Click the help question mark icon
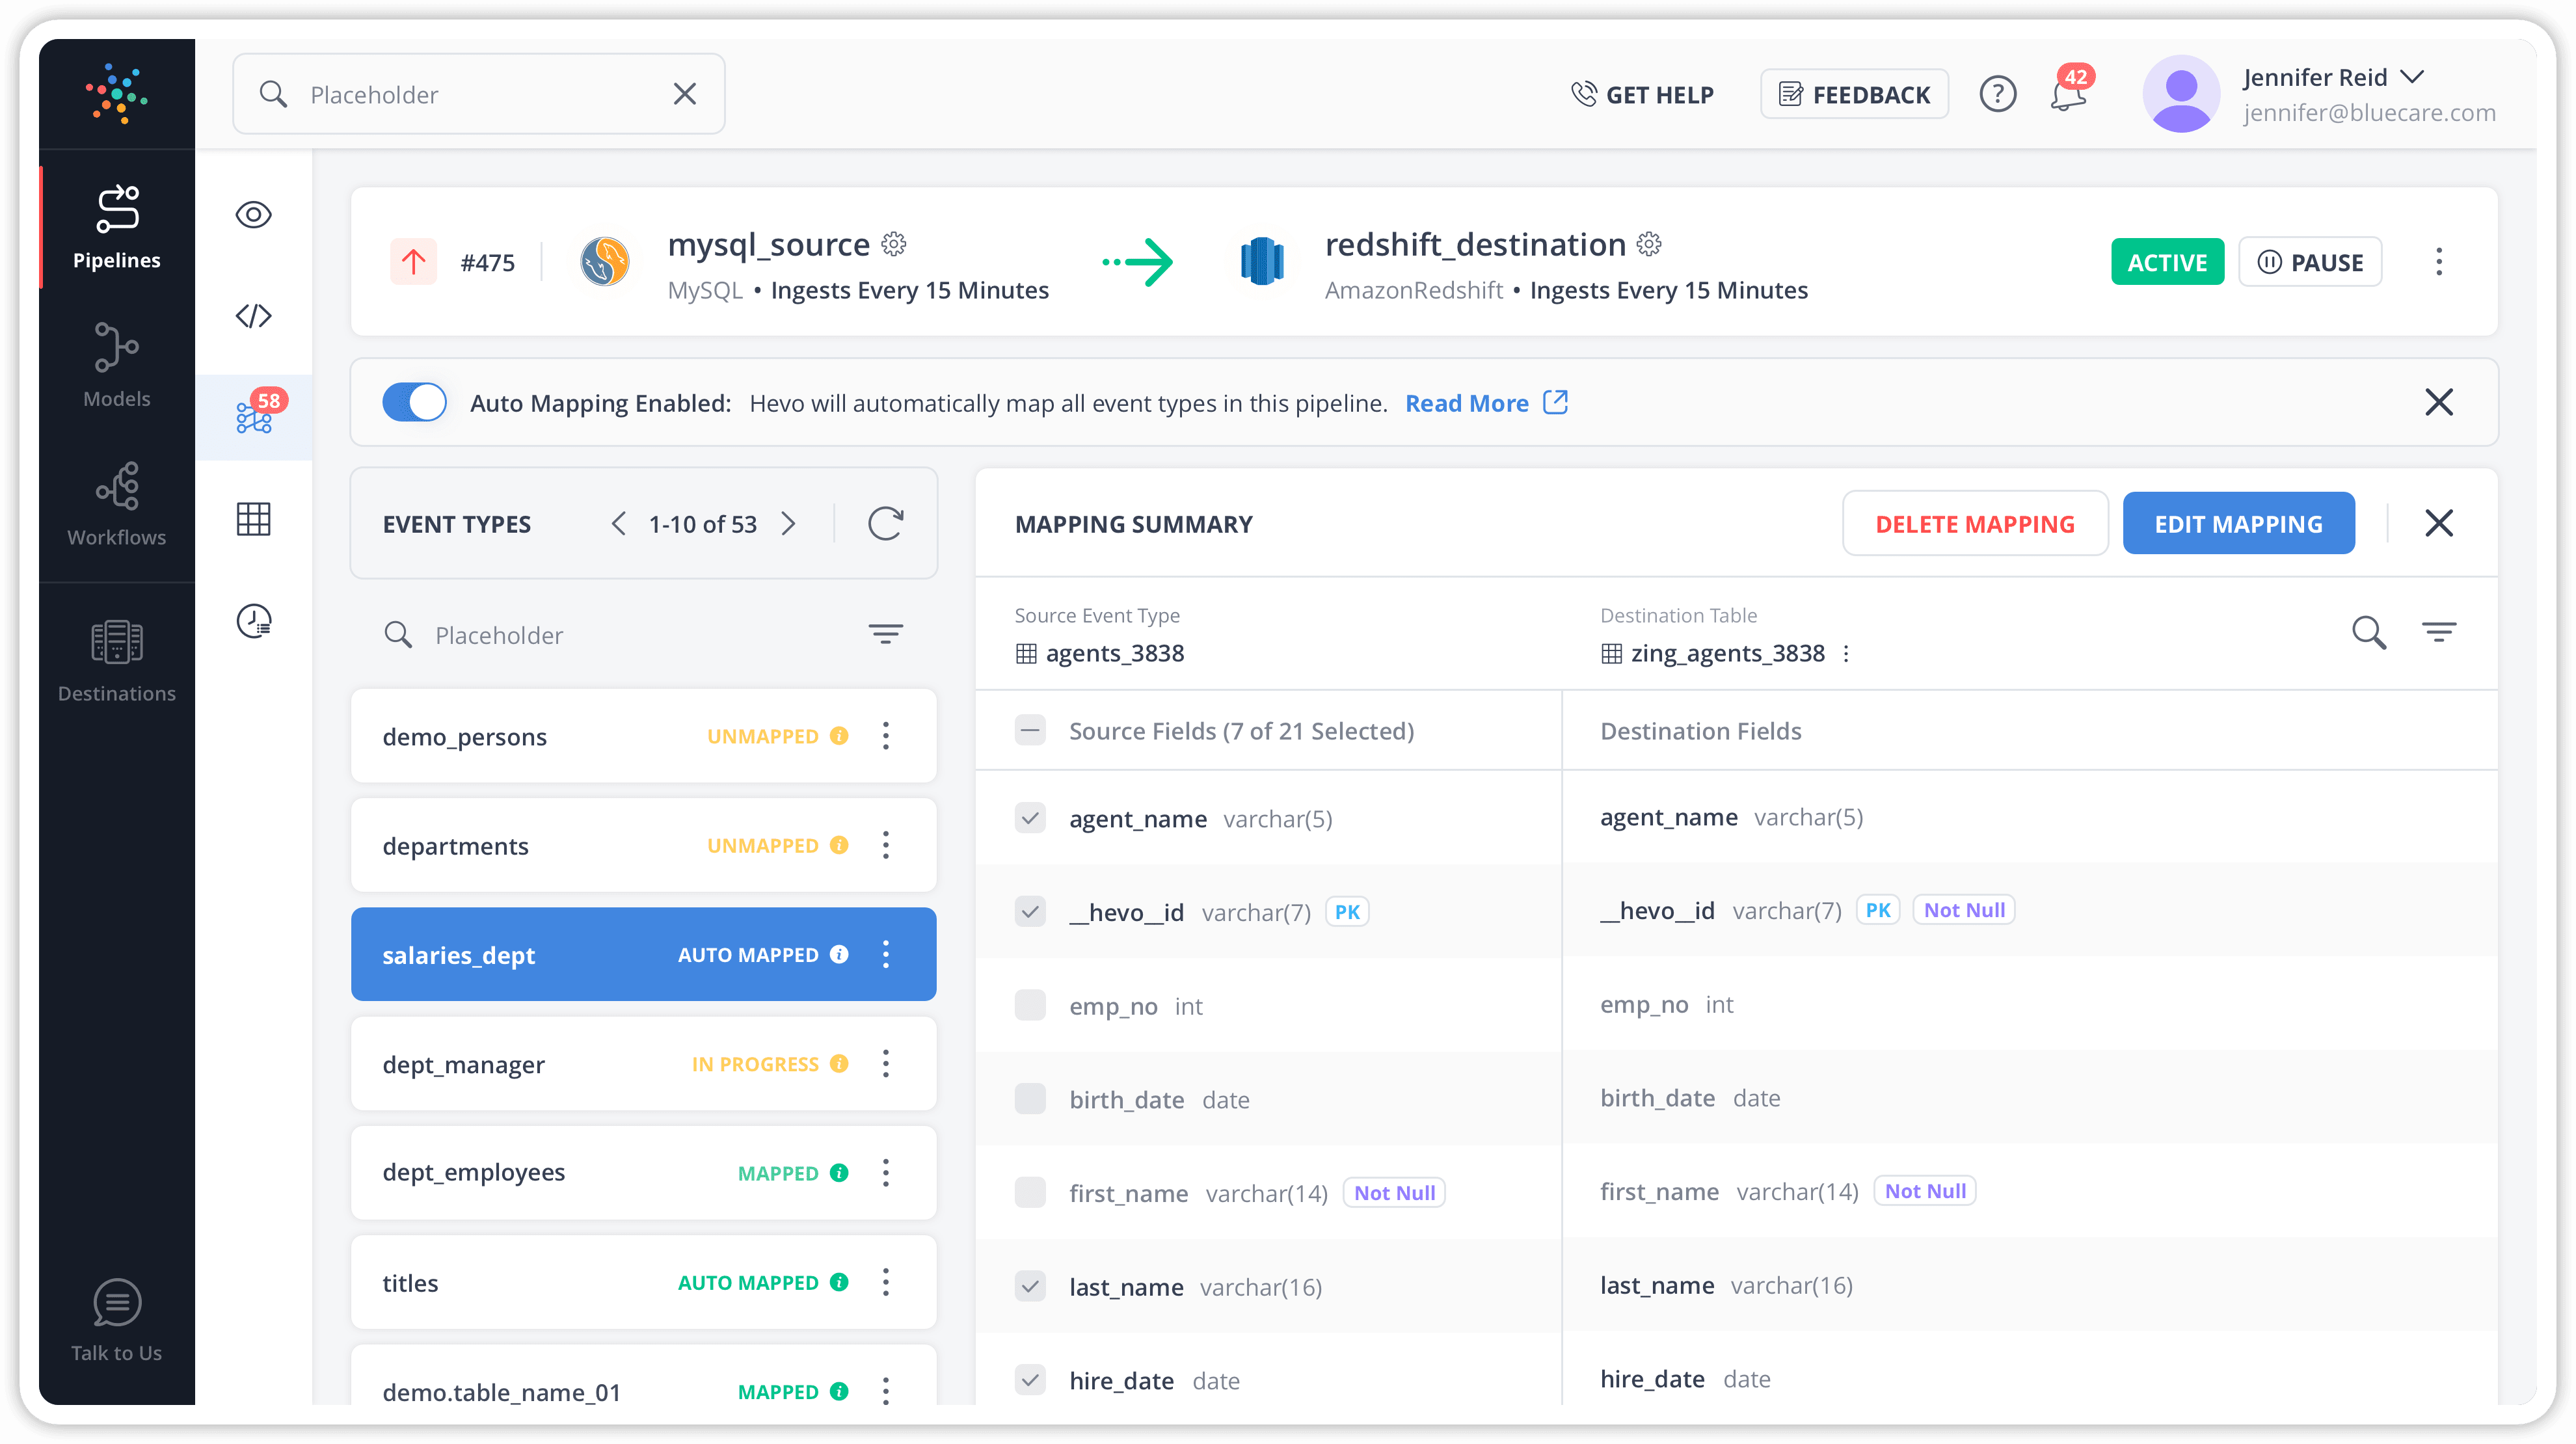The height and width of the screenshot is (1444, 2576). (1997, 95)
